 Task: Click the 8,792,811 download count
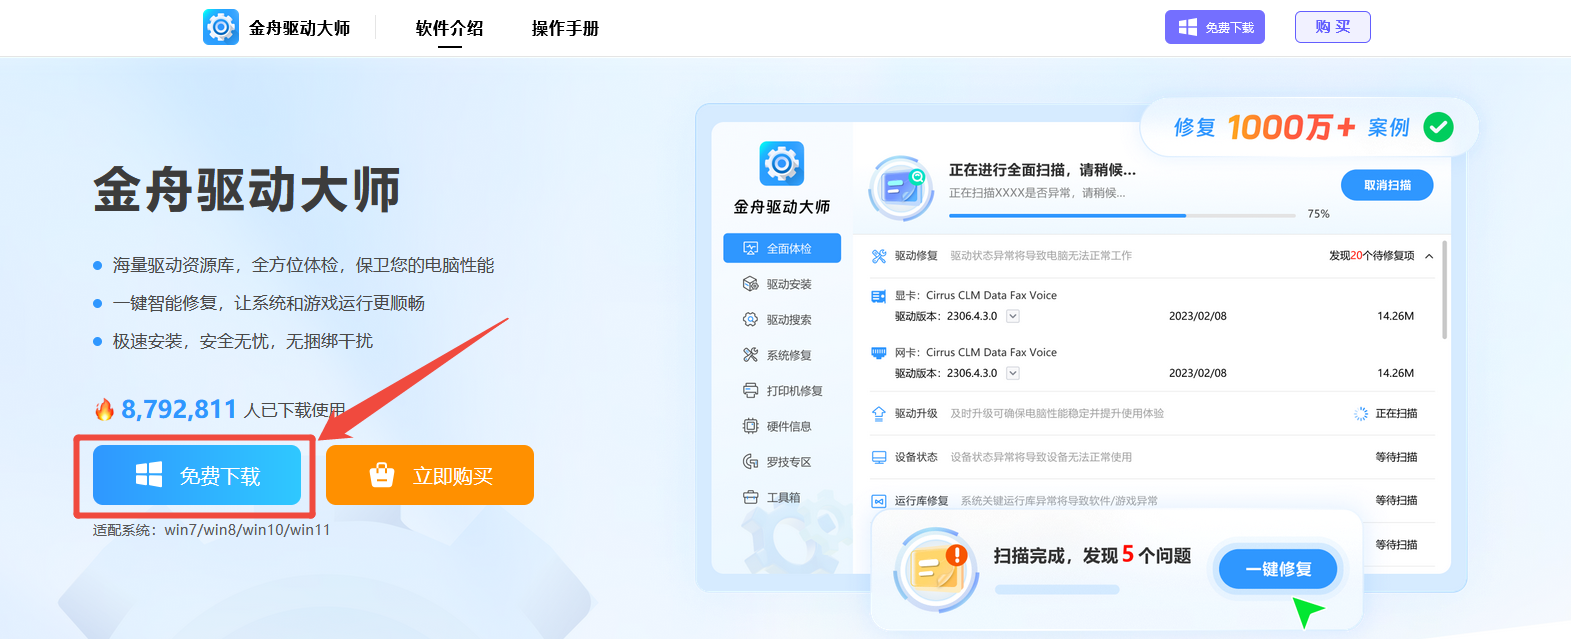click(x=179, y=409)
